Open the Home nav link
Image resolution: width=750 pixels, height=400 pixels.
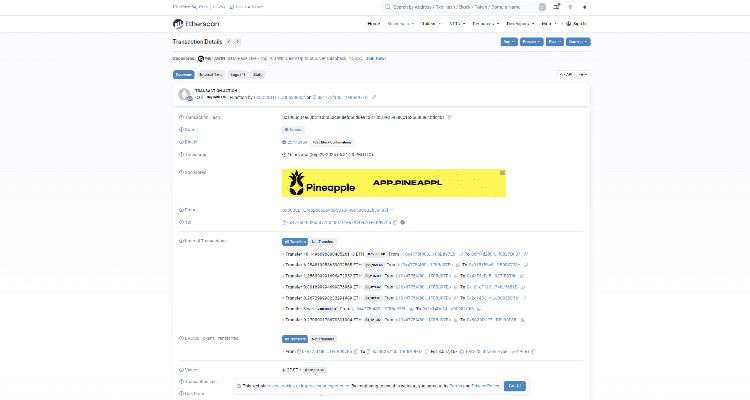pyautogui.click(x=373, y=23)
